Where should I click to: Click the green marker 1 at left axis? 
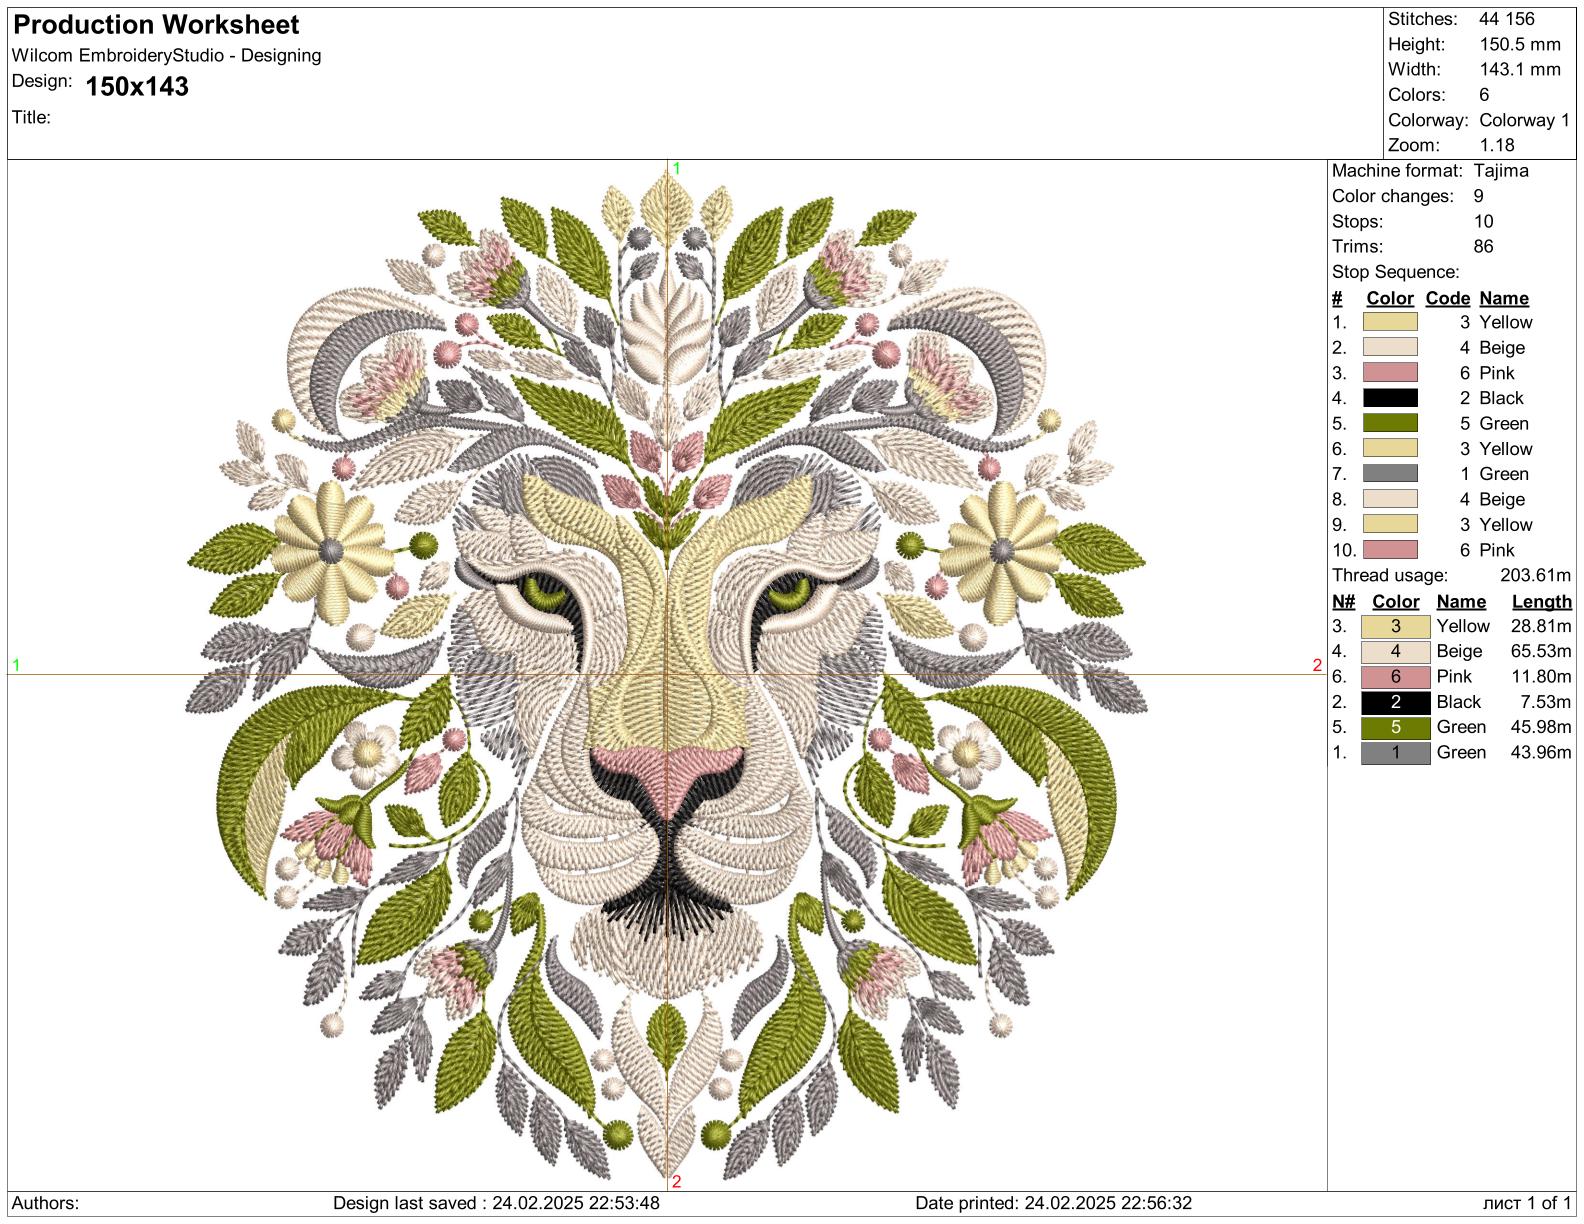coord(16,665)
